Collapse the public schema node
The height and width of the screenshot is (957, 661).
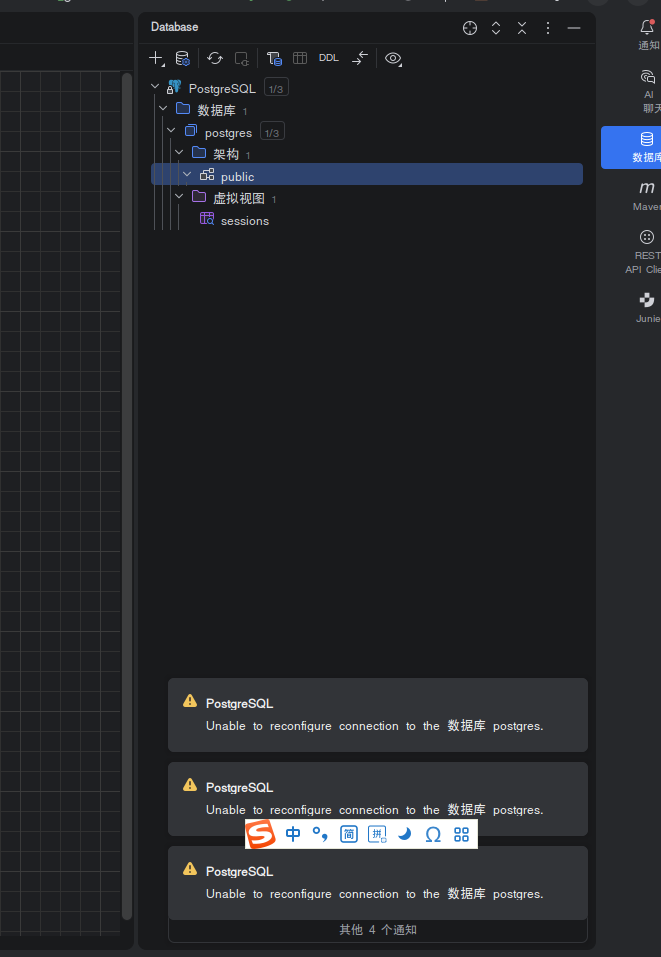[187, 175]
